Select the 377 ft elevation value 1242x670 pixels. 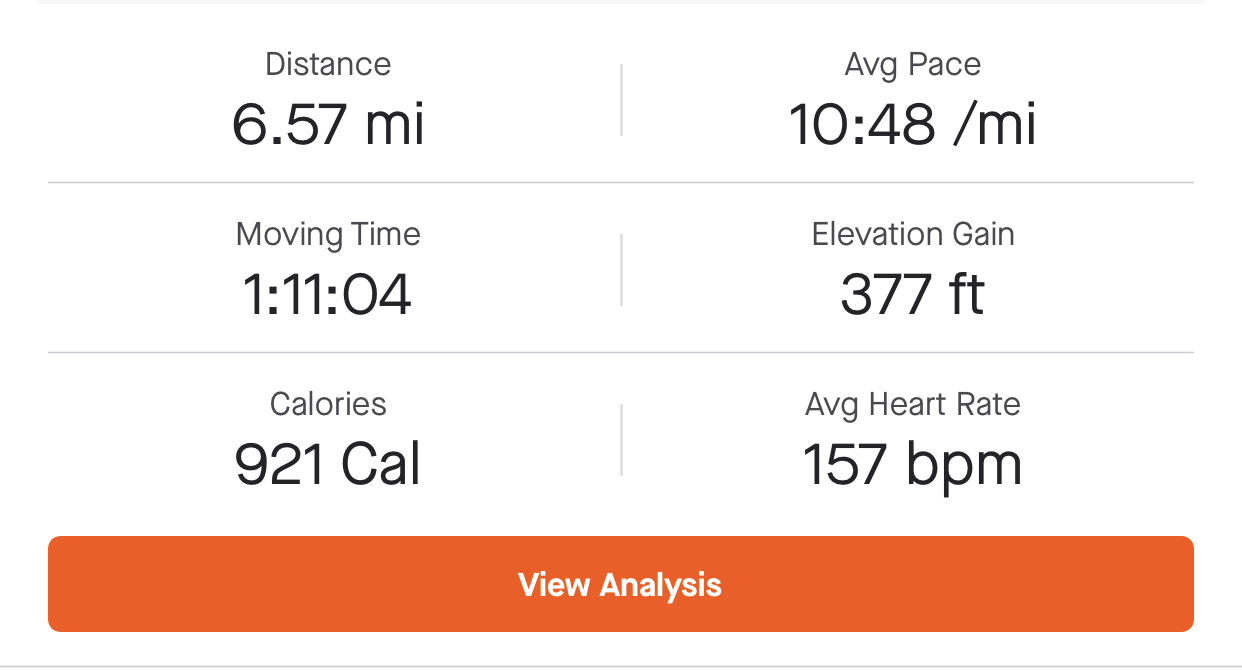(913, 295)
